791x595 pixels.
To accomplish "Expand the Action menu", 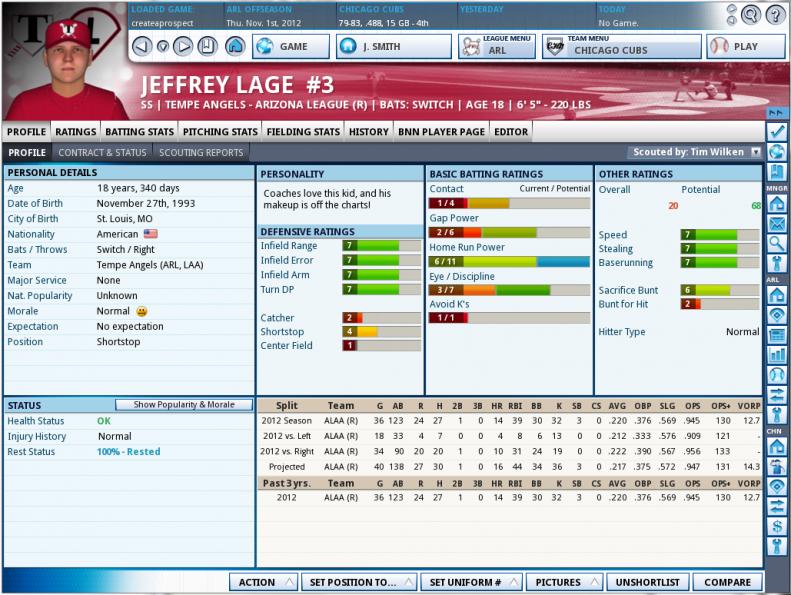I will tap(264, 582).
